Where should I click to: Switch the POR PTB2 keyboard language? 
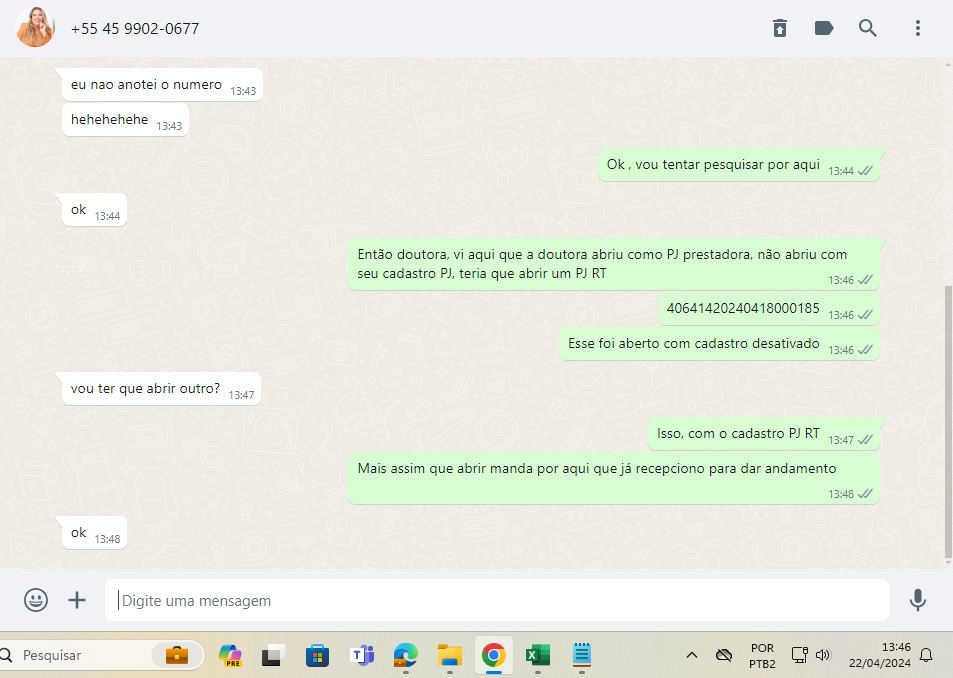(x=762, y=655)
